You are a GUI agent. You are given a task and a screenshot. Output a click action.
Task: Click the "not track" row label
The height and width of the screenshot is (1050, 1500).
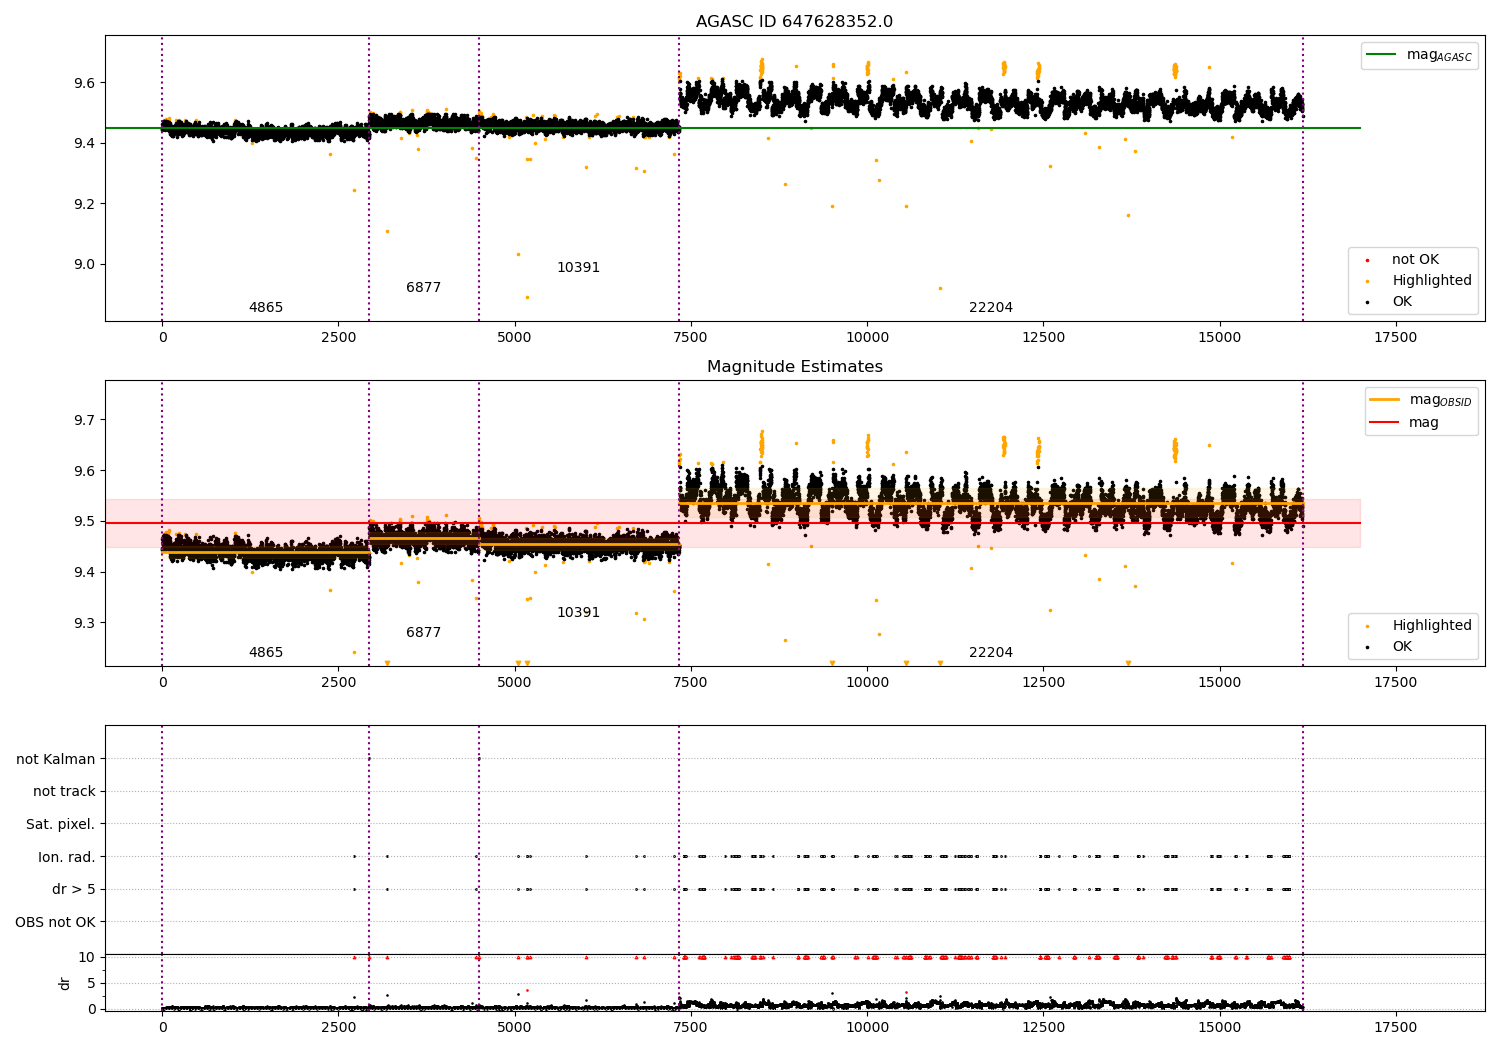[64, 792]
